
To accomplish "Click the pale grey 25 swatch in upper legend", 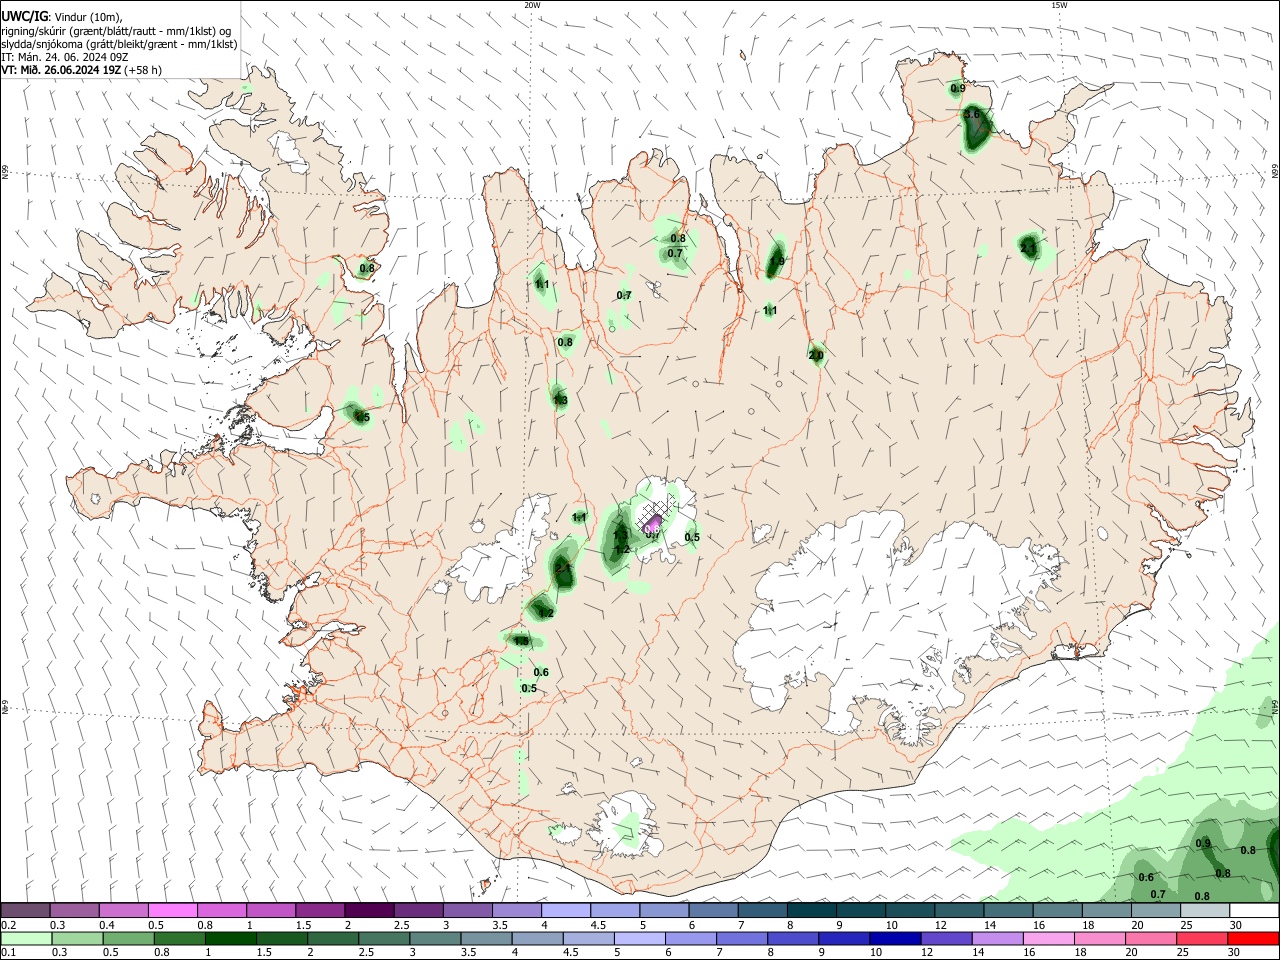I will [x=1204, y=910].
